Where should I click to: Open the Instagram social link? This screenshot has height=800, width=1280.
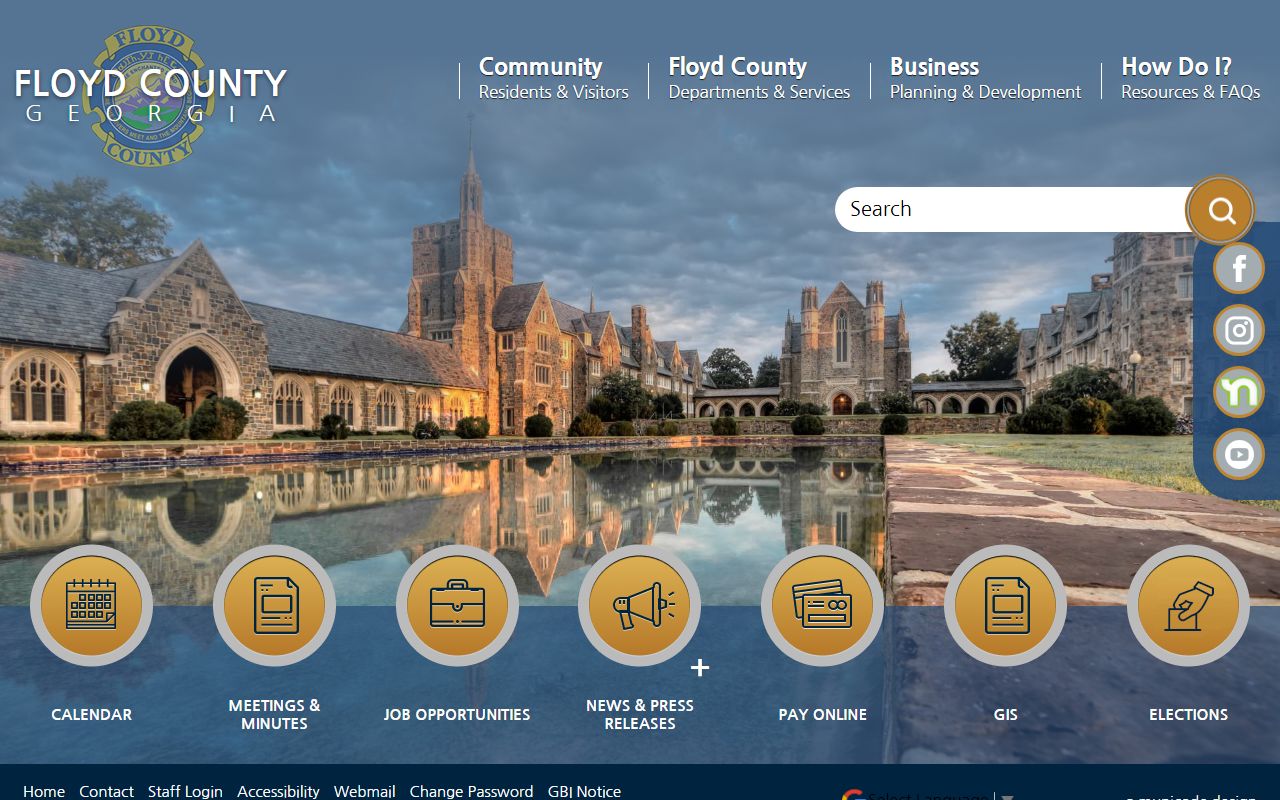pyautogui.click(x=1239, y=330)
